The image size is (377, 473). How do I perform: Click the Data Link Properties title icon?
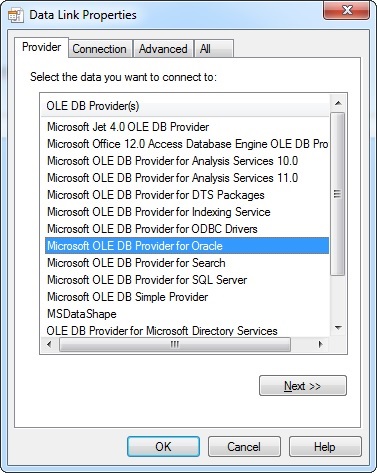click(x=16, y=15)
